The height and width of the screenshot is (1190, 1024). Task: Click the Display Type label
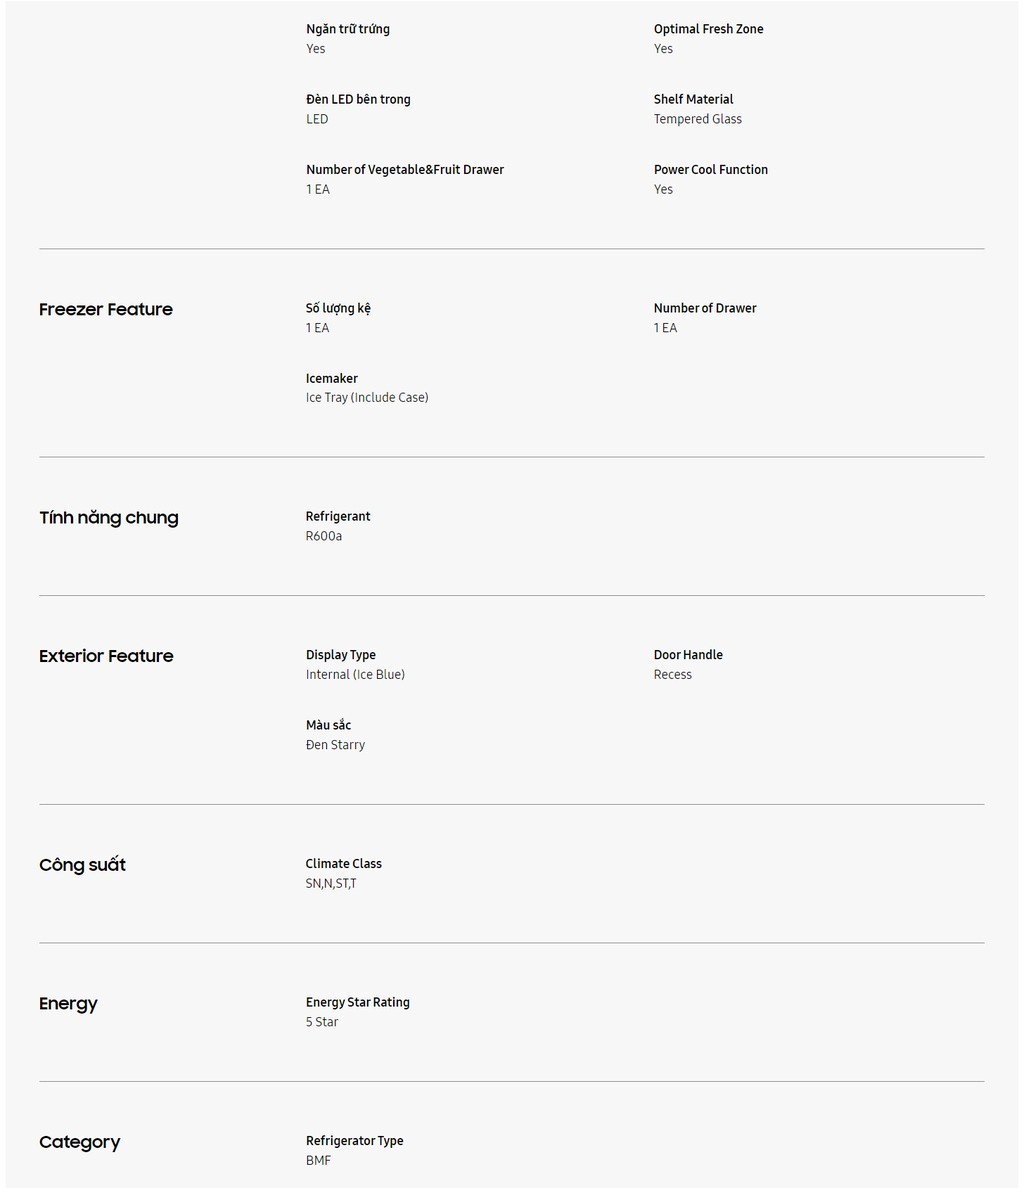[340, 654]
